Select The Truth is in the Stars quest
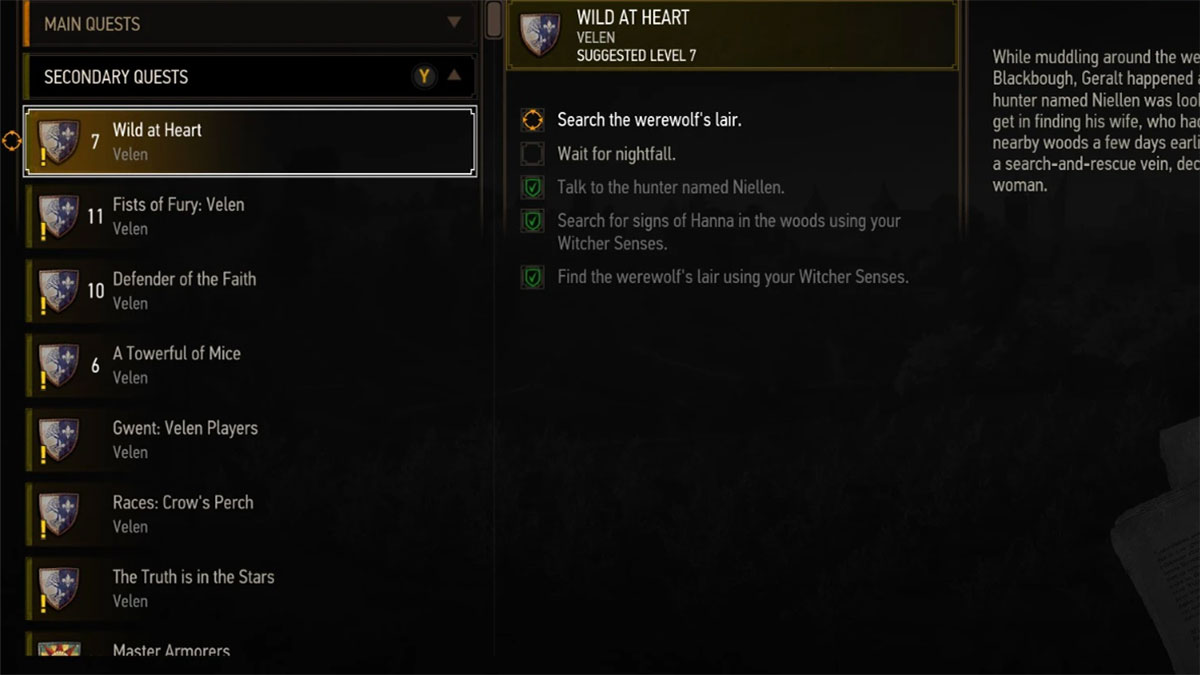 pos(193,588)
